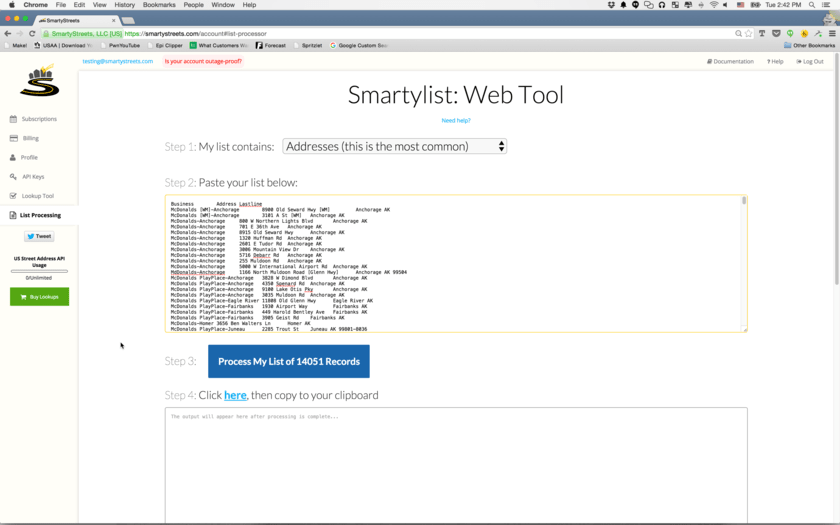This screenshot has height=525, width=840.
Task: Click the Pocket extension icon
Action: click(x=776, y=33)
